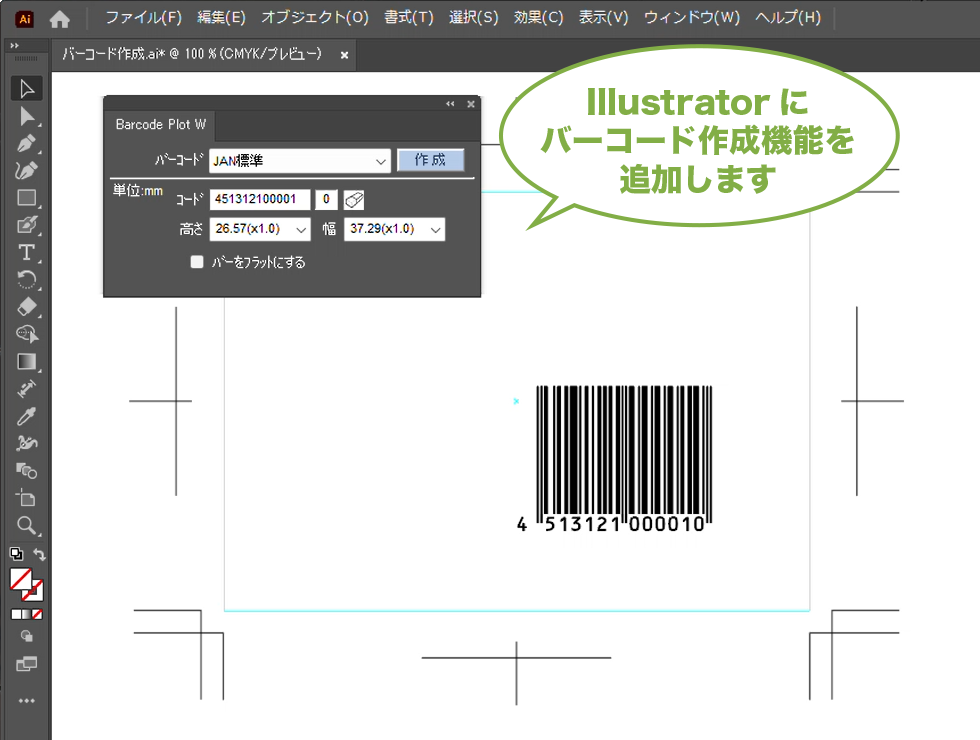Open the 書式(T) menu
The height and width of the screenshot is (740, 980).
click(x=409, y=18)
